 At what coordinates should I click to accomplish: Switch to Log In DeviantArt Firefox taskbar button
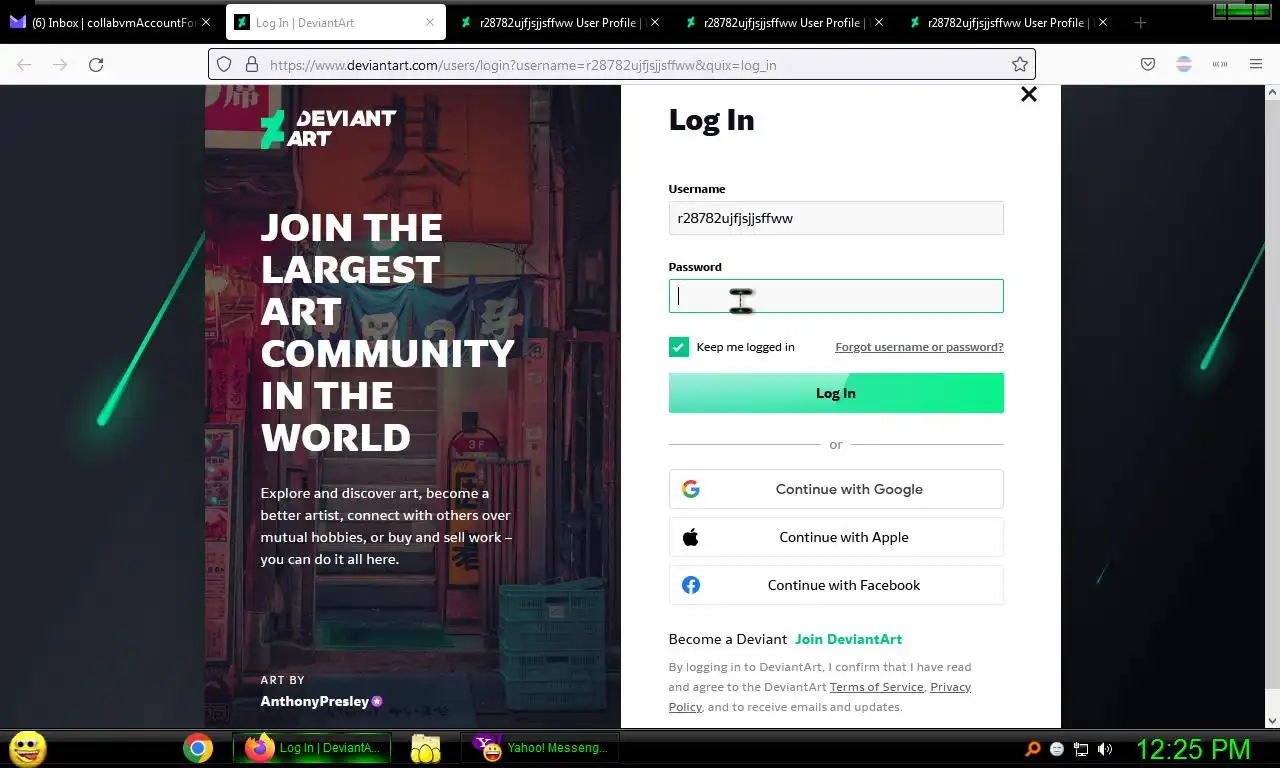(311, 748)
